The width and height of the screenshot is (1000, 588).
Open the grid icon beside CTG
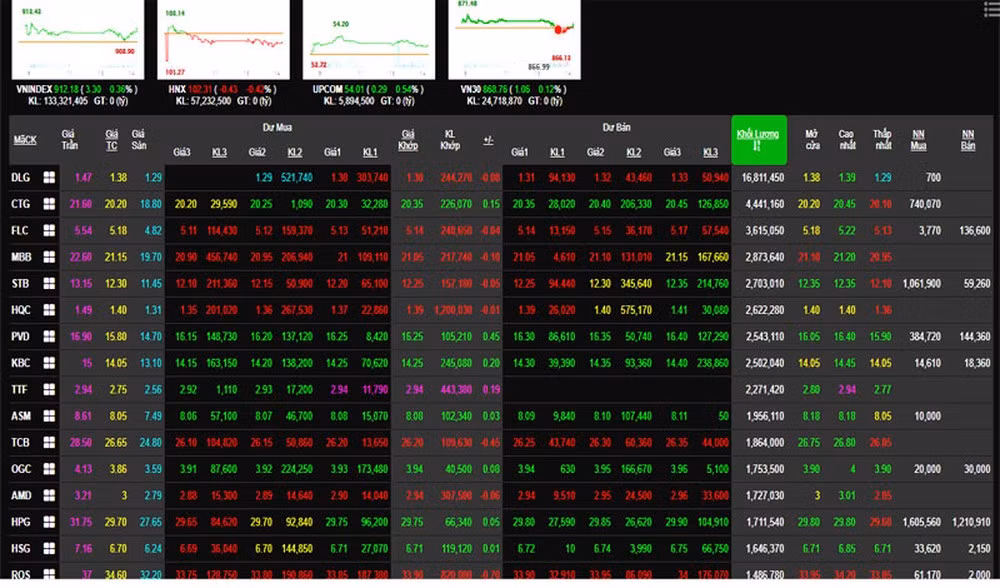[x=47, y=203]
